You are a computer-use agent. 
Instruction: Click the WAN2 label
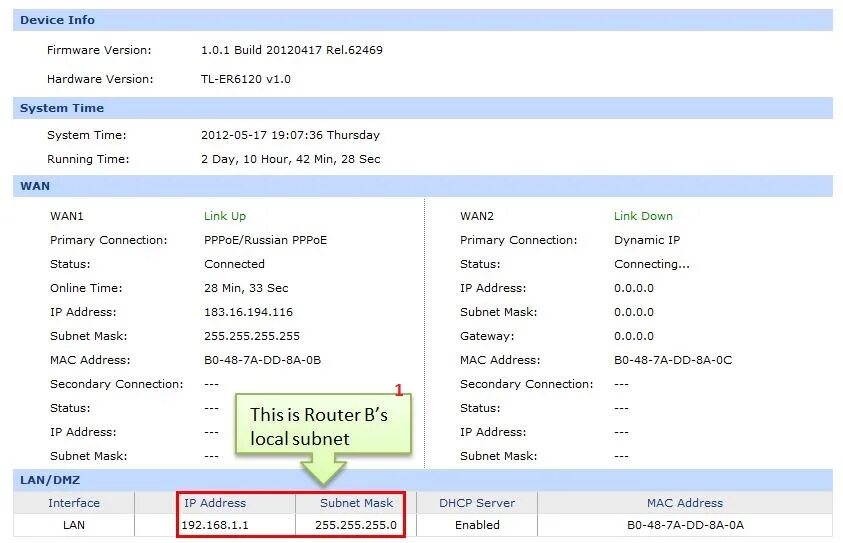click(476, 216)
